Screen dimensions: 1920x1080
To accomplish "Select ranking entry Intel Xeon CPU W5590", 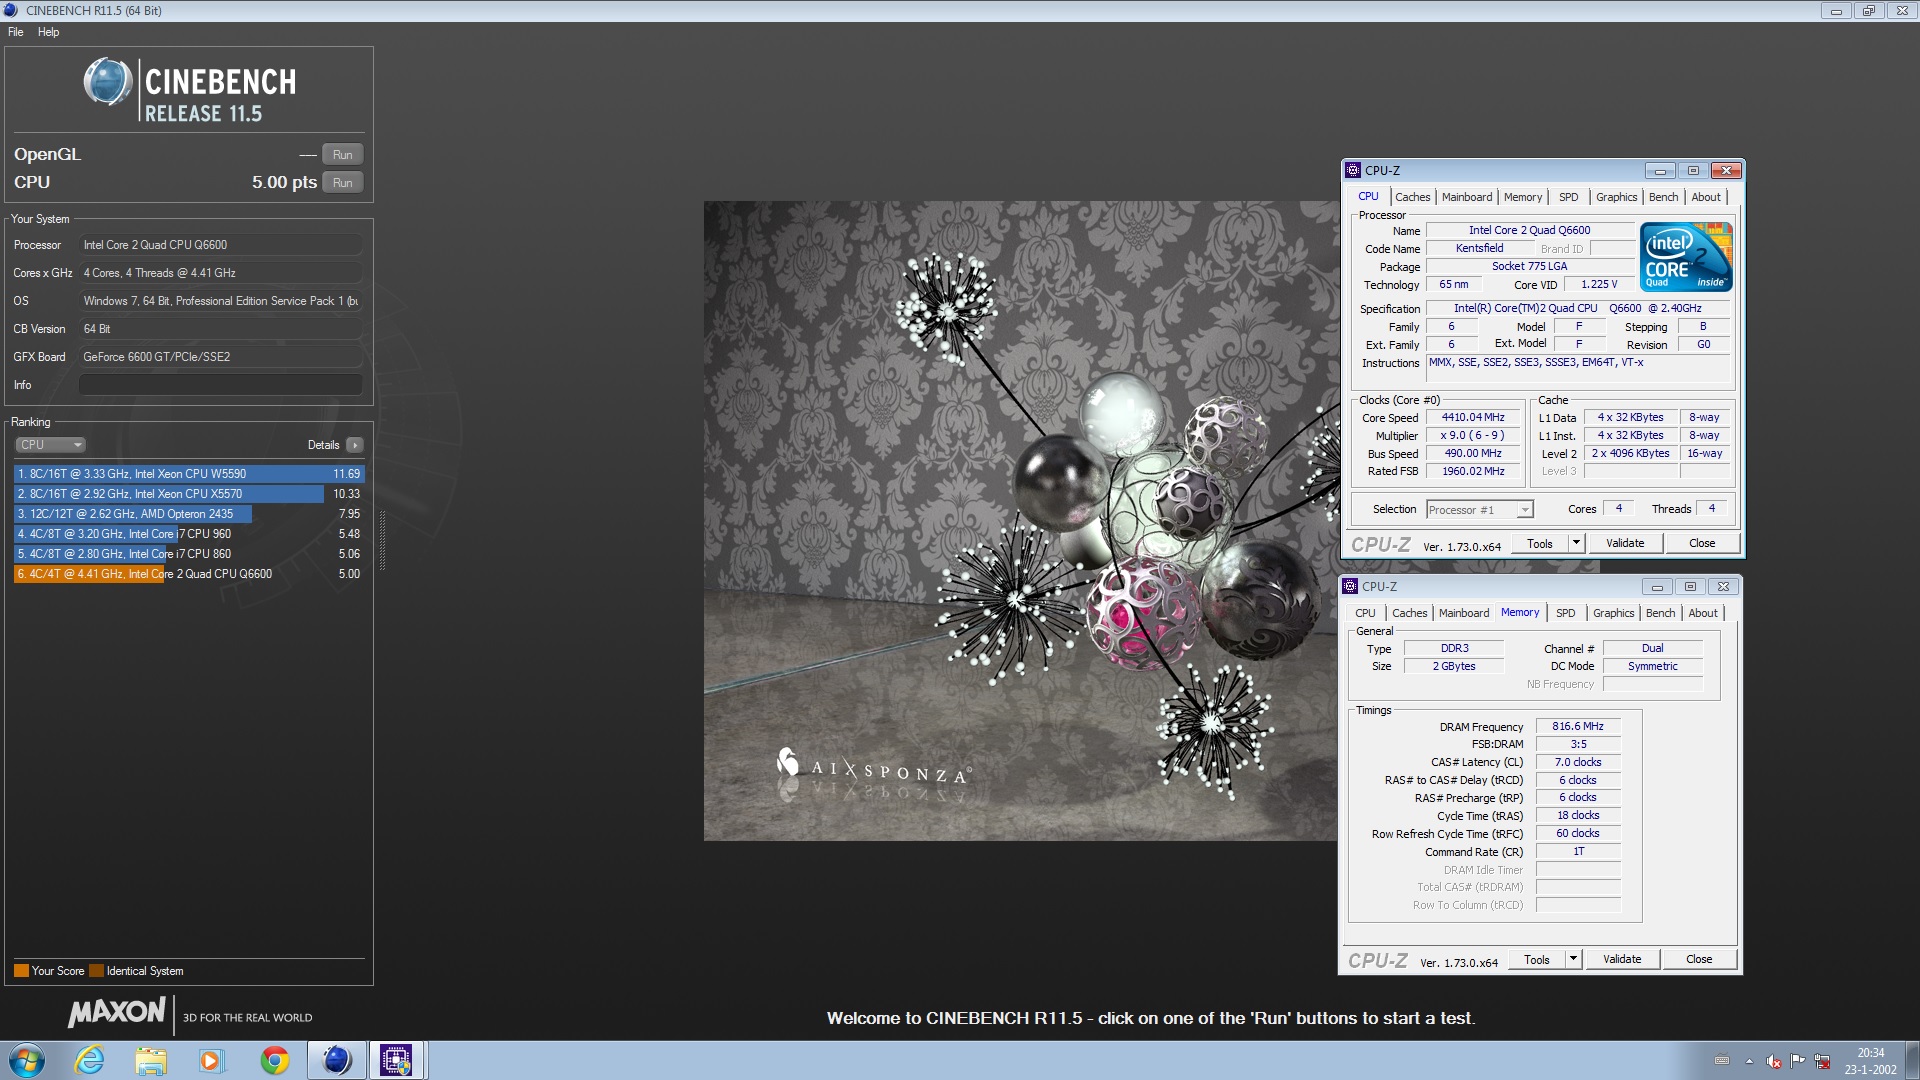I will click(x=189, y=474).
